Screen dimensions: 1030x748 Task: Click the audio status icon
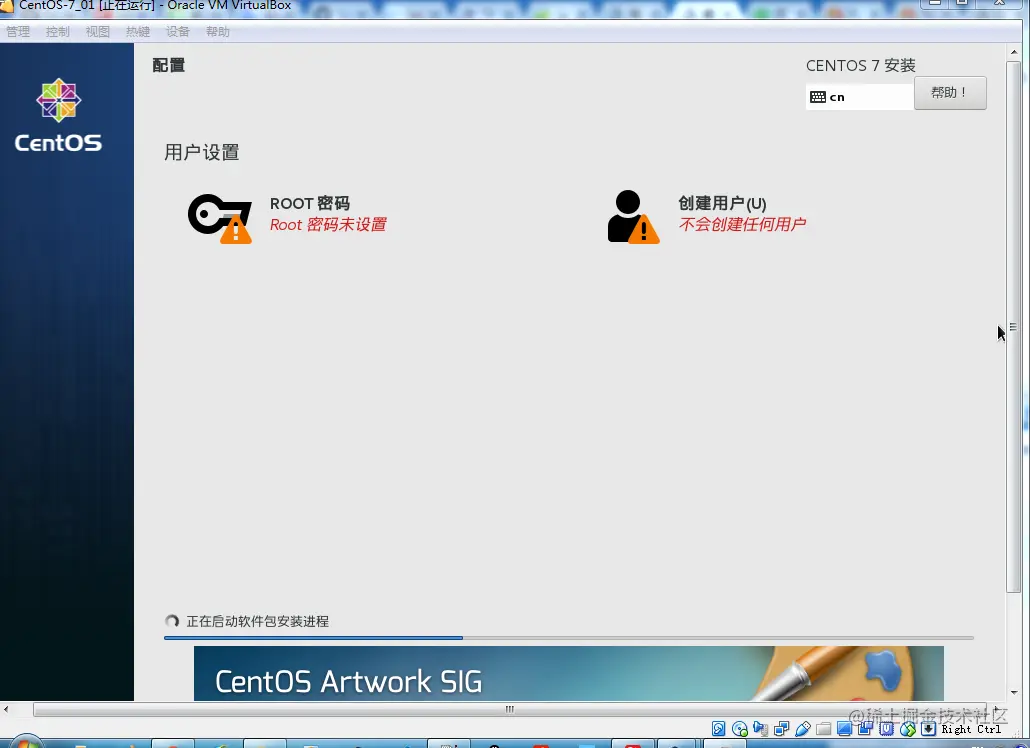point(761,728)
